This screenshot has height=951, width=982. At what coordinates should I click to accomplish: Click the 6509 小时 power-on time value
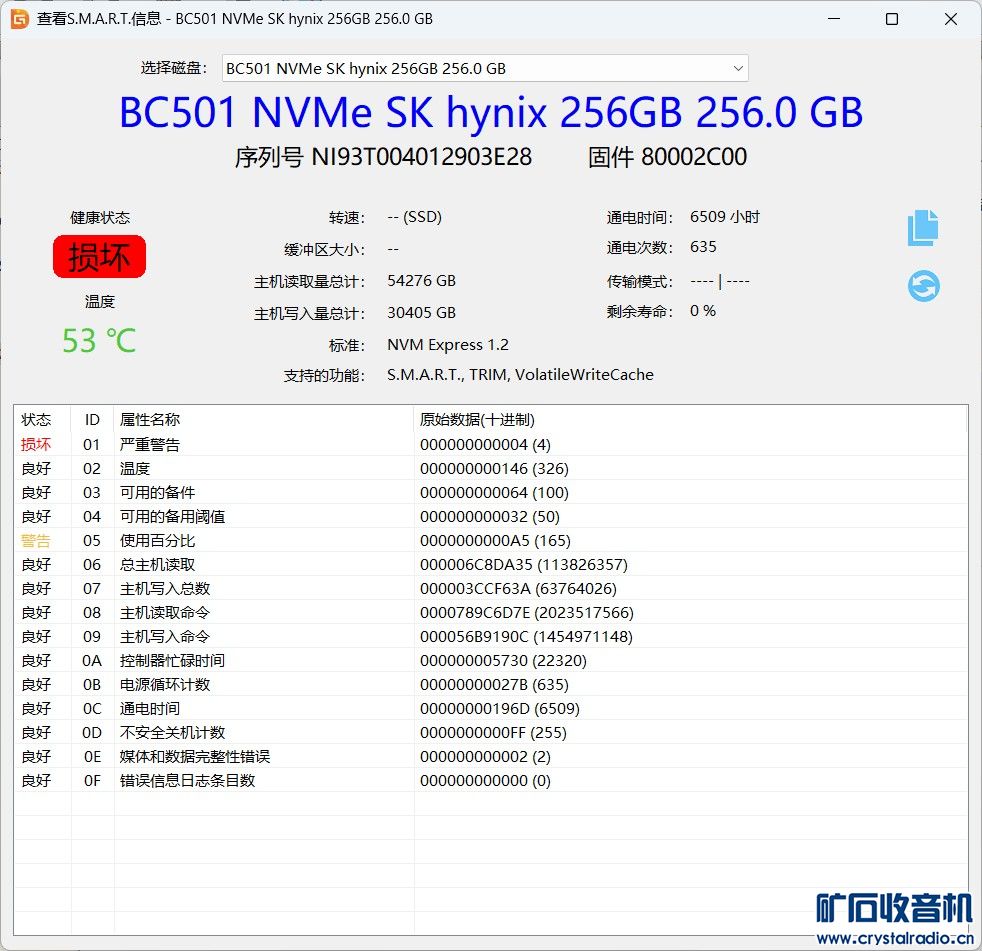pyautogui.click(x=725, y=217)
